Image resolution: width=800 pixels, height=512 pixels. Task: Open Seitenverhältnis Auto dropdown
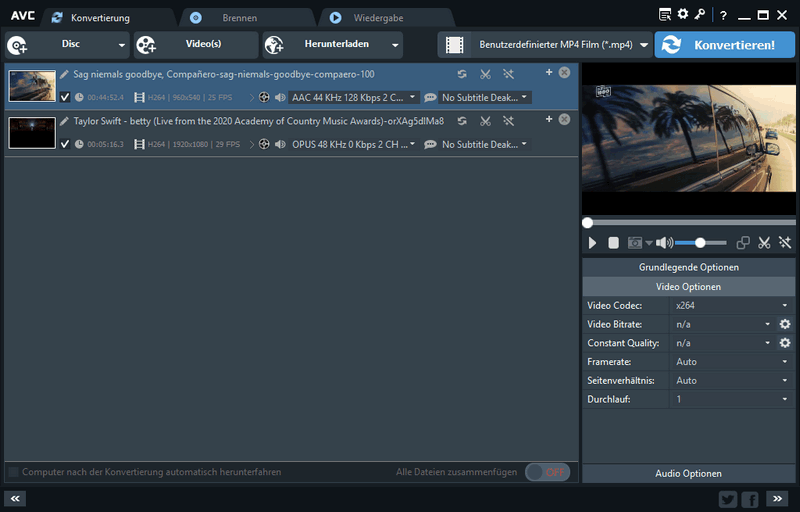coord(732,380)
